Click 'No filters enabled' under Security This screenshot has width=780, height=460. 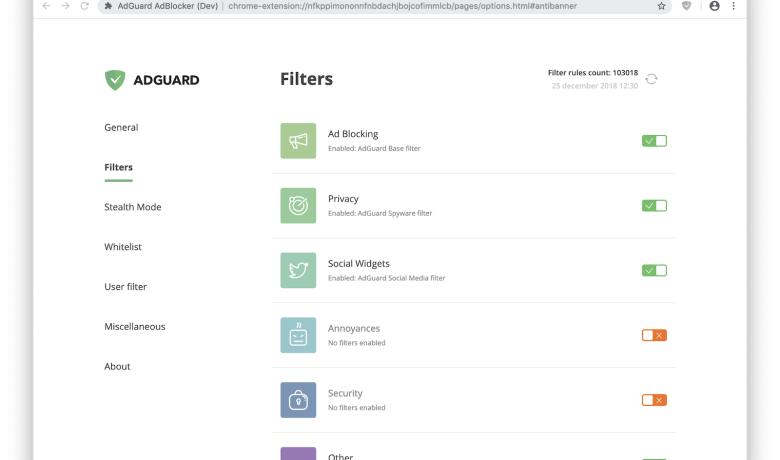[x=357, y=407]
